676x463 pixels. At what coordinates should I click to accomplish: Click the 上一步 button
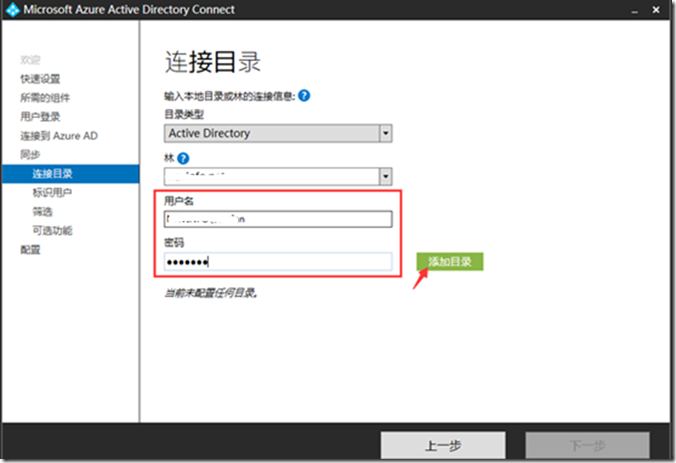[443, 445]
